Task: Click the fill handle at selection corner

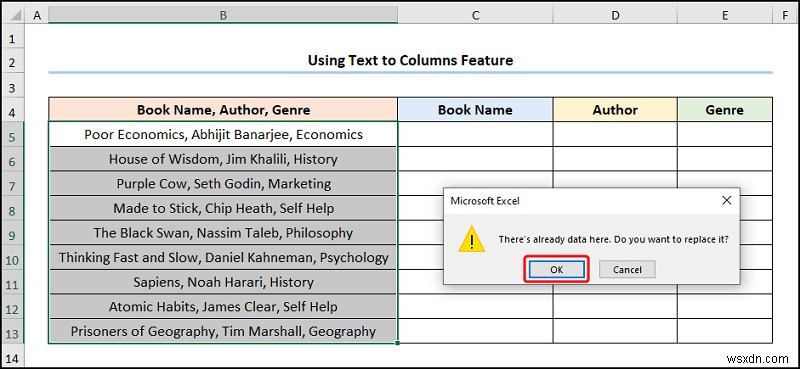Action: [x=397, y=343]
